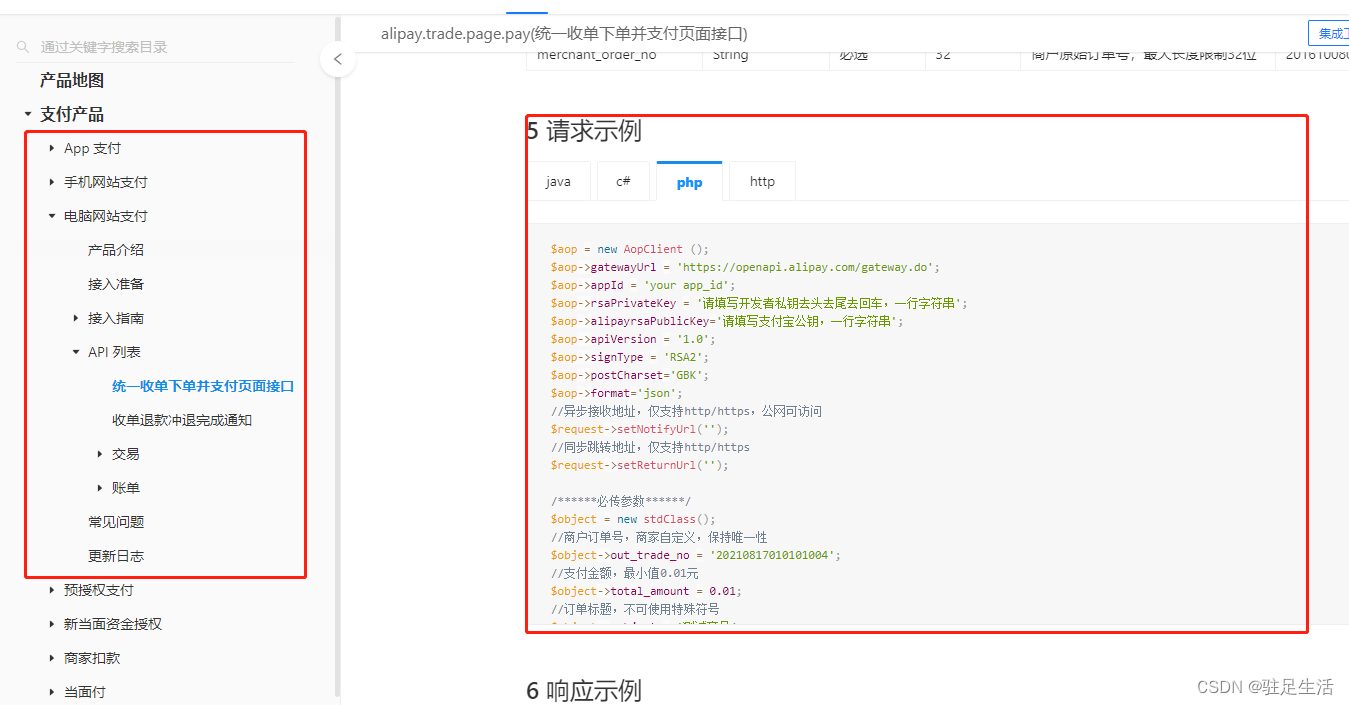Click the out_trade_no code line
This screenshot has width=1349, height=705.
click(x=696, y=555)
